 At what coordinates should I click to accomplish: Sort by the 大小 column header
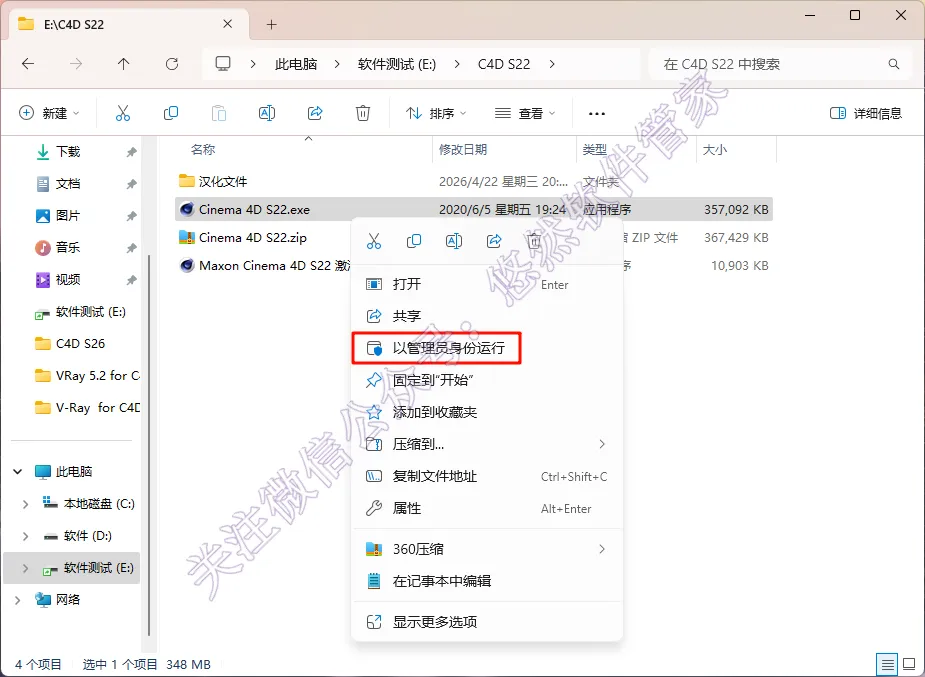point(714,150)
